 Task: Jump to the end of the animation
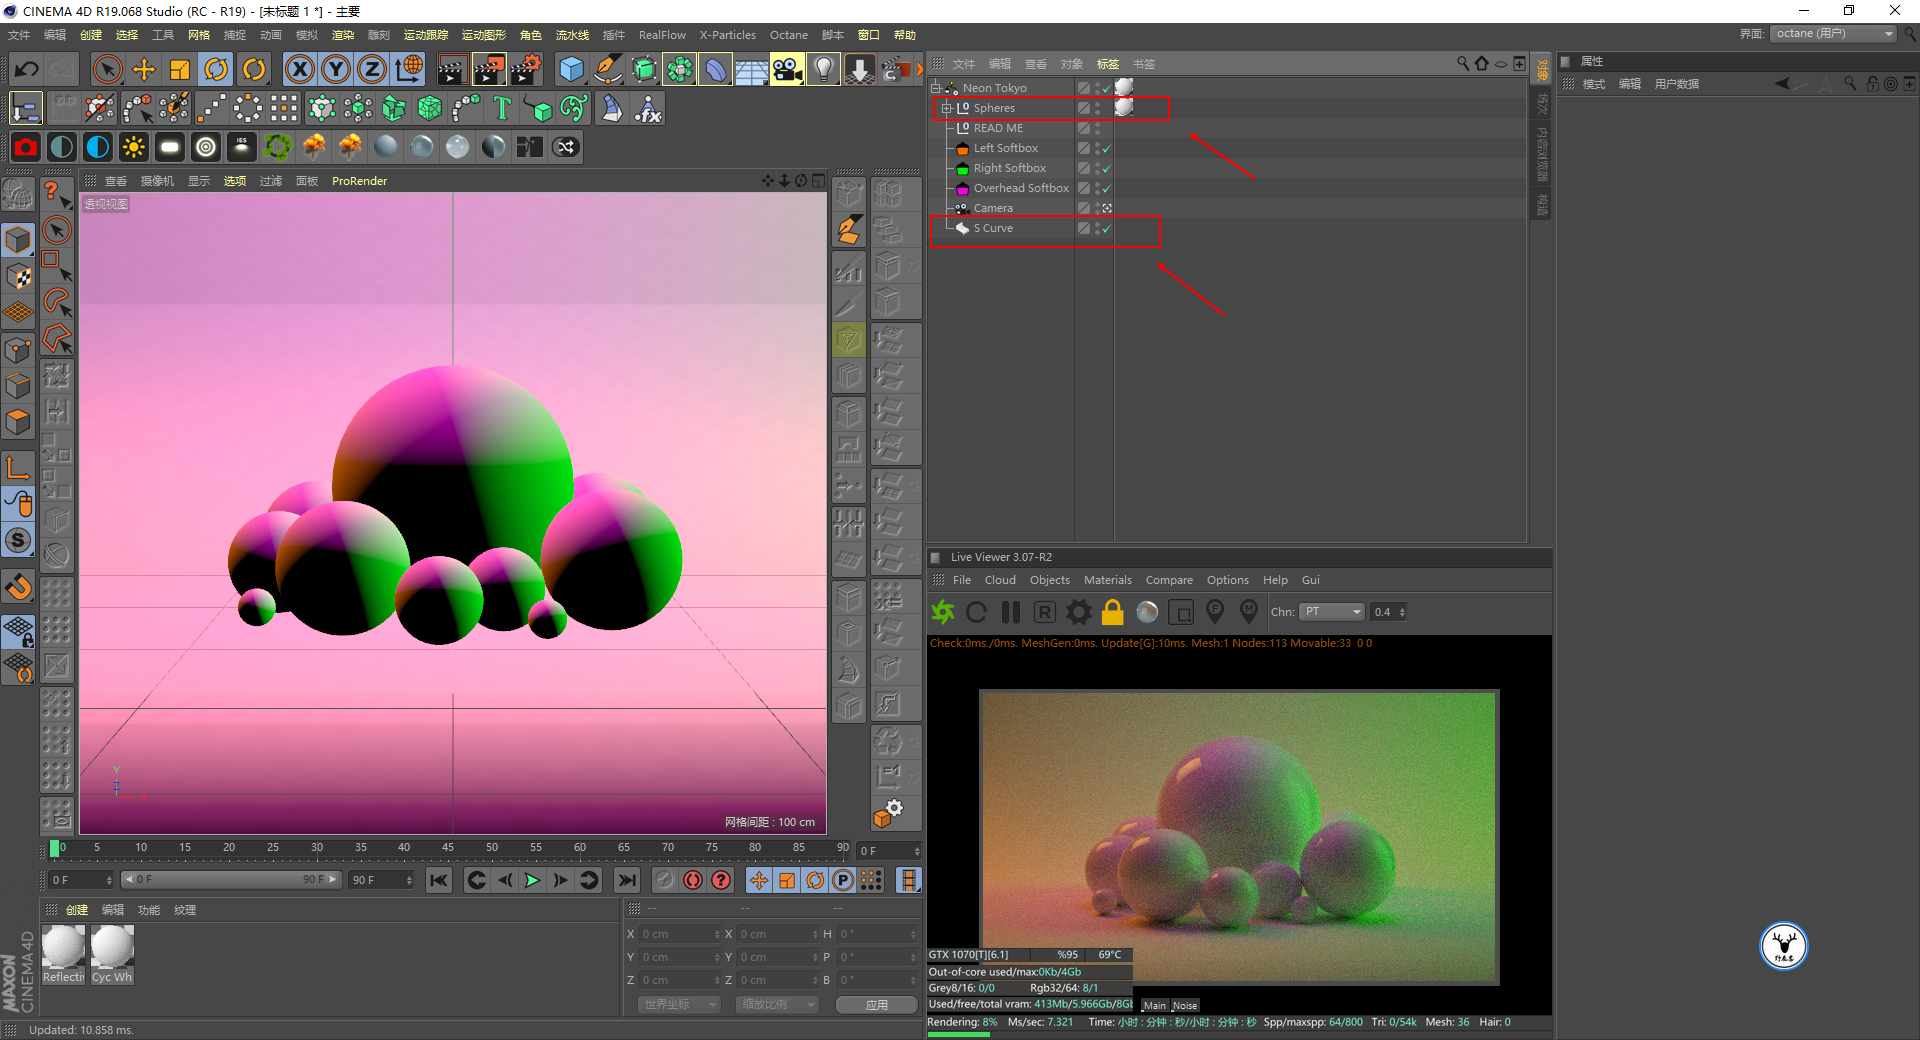click(x=627, y=880)
